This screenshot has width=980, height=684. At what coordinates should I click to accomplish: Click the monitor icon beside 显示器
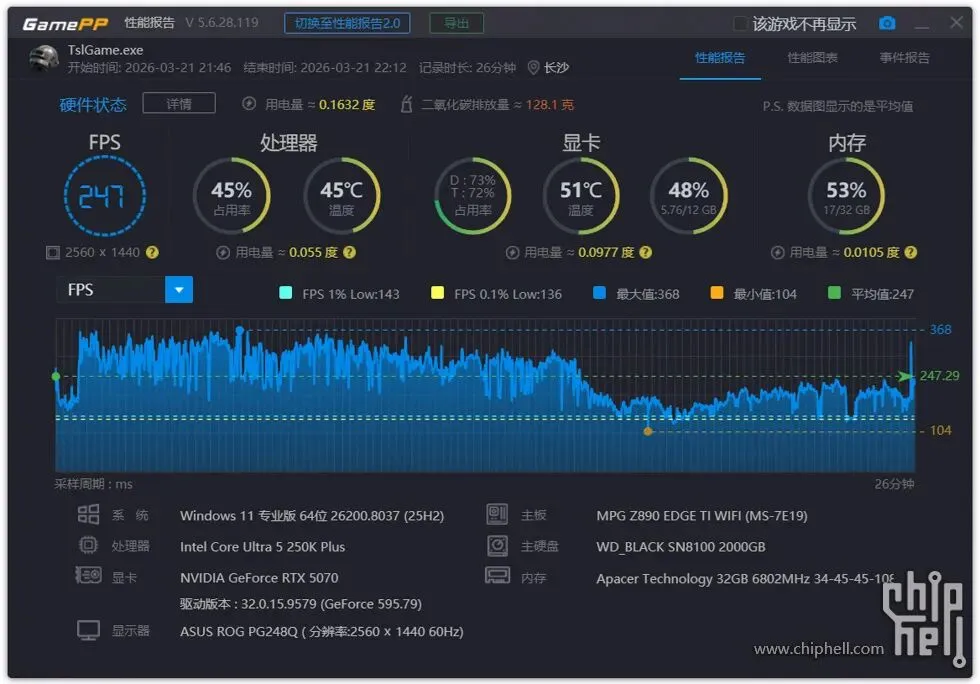pyautogui.click(x=88, y=630)
